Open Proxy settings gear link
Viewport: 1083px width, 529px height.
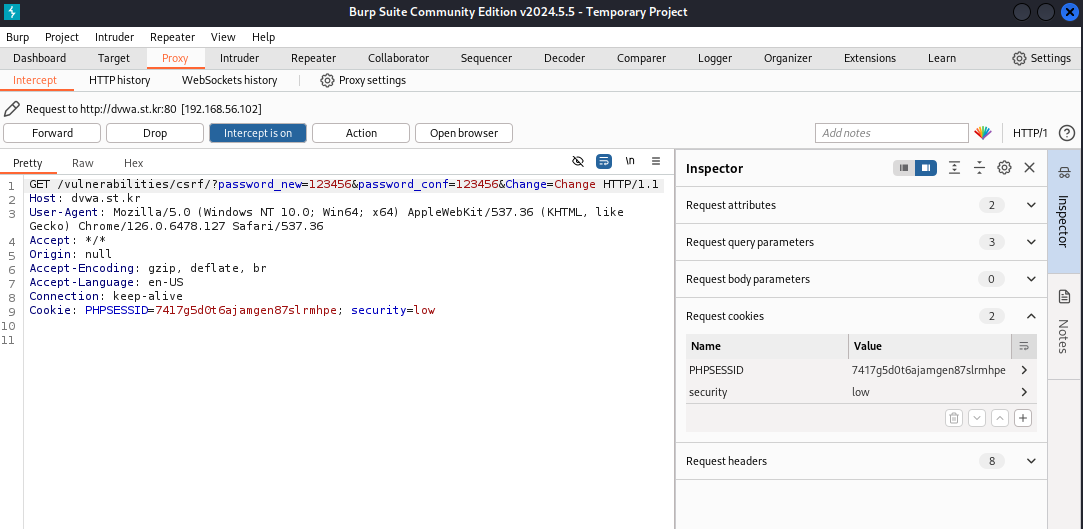[363, 80]
